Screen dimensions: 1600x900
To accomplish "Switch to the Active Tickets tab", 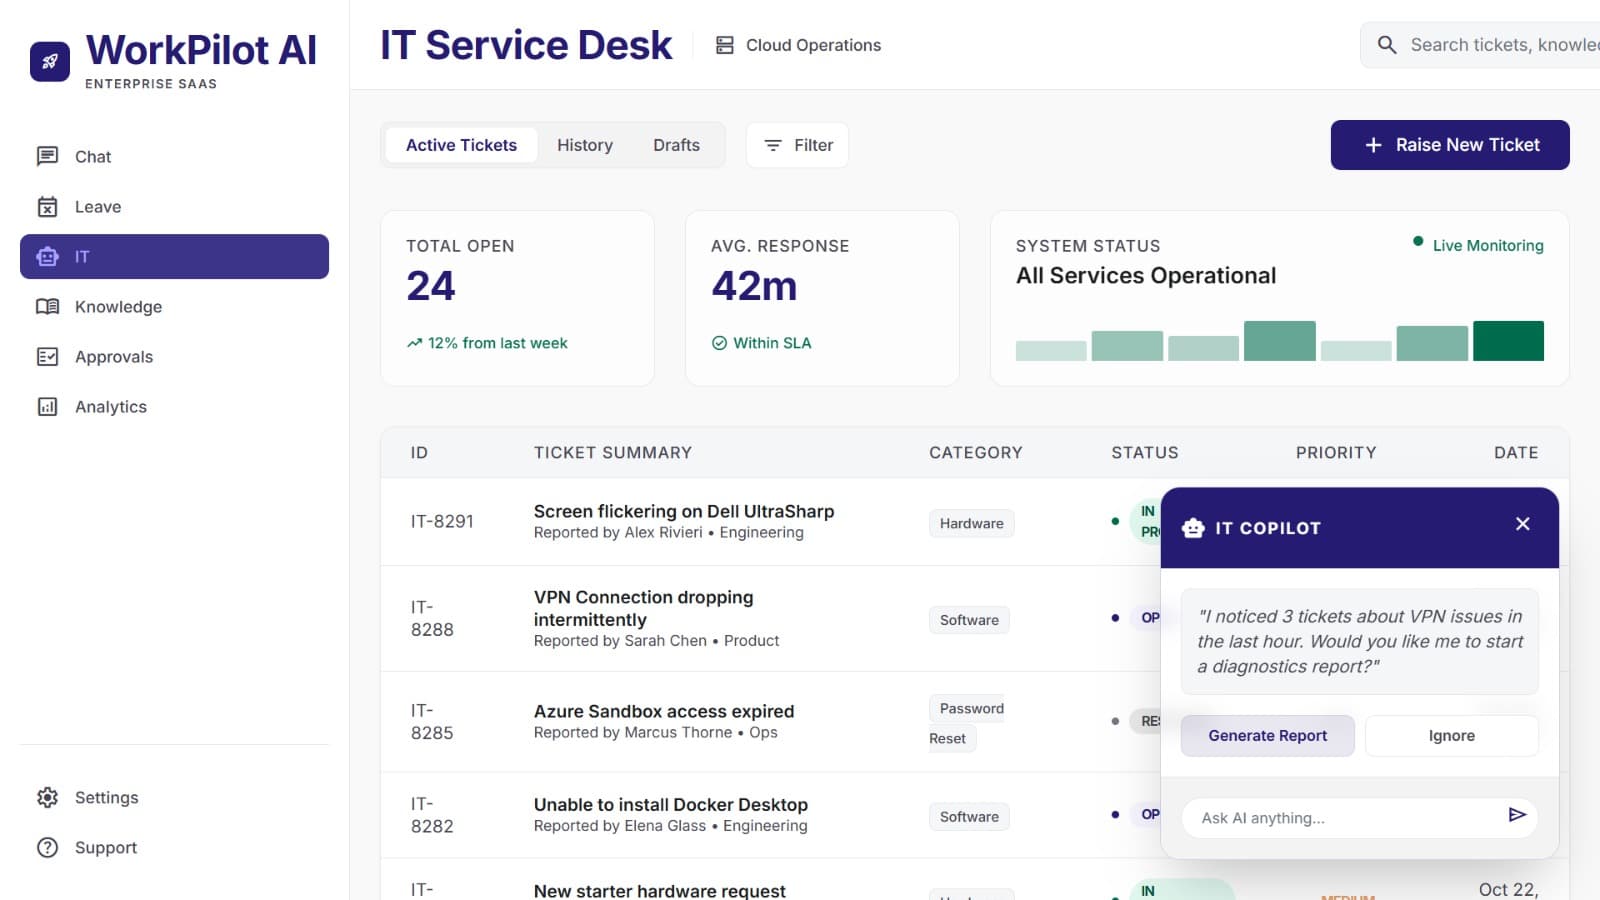I will pos(461,145).
